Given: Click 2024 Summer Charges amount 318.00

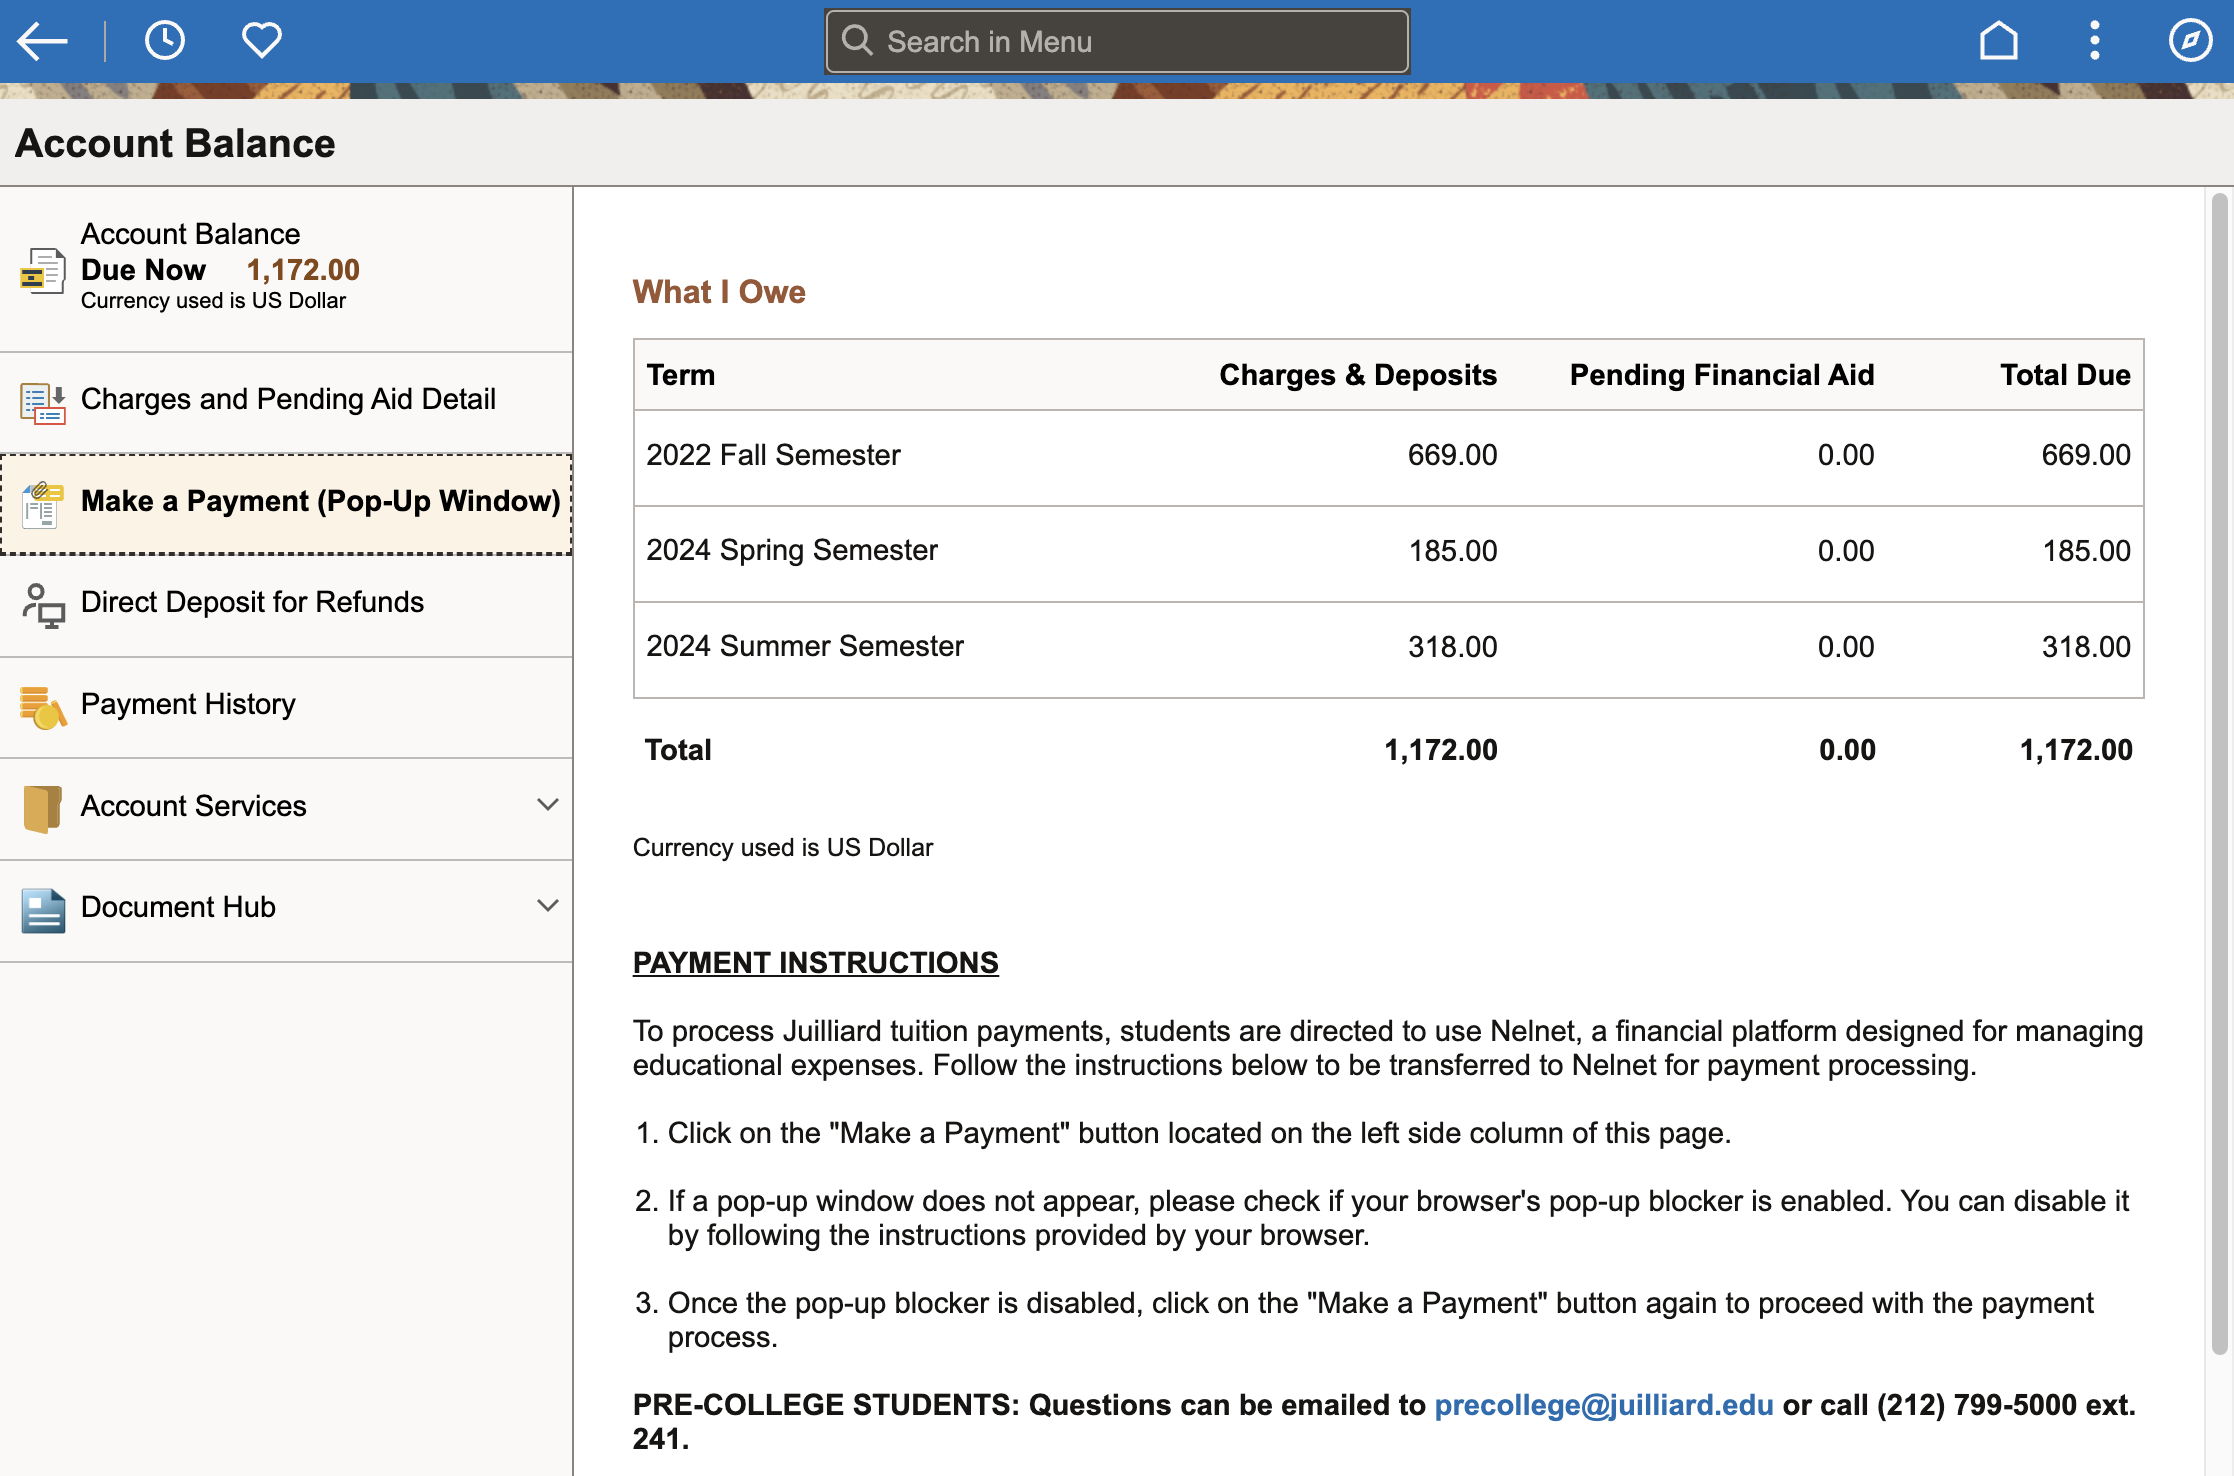Looking at the screenshot, I should (x=1452, y=647).
